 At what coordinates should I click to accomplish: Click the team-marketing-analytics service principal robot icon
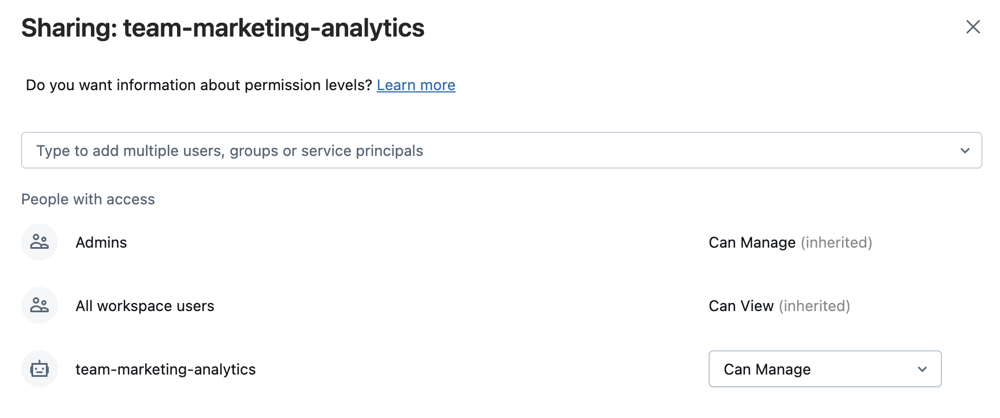(x=40, y=369)
